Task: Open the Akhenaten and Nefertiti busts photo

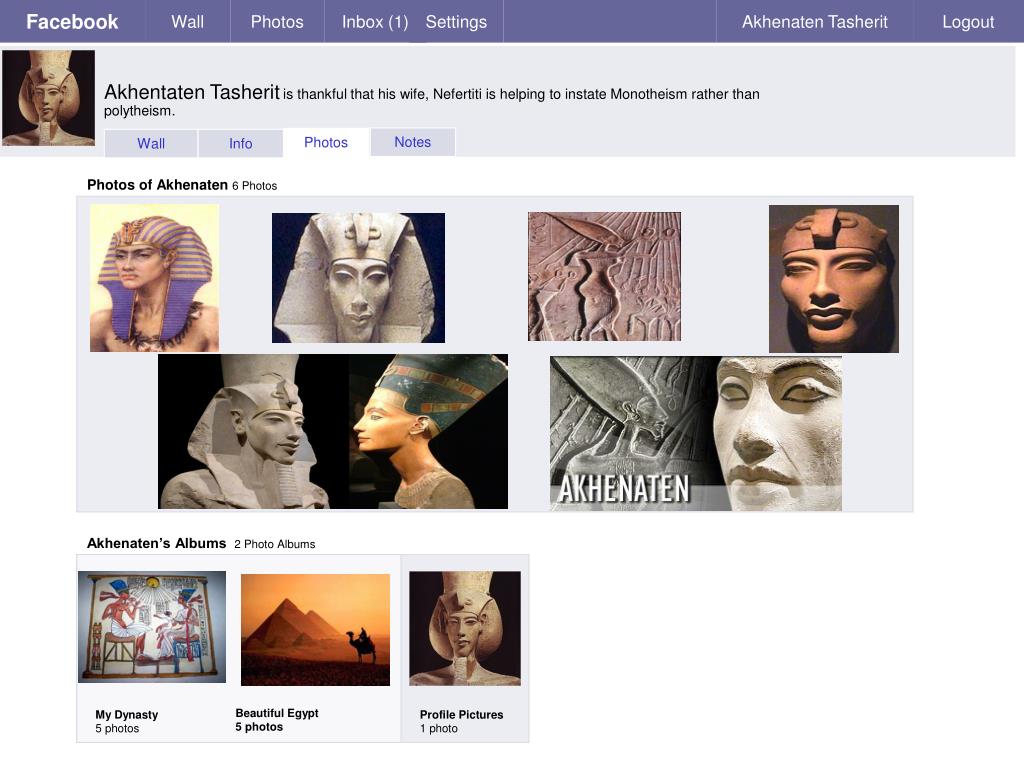Action: [x=332, y=432]
